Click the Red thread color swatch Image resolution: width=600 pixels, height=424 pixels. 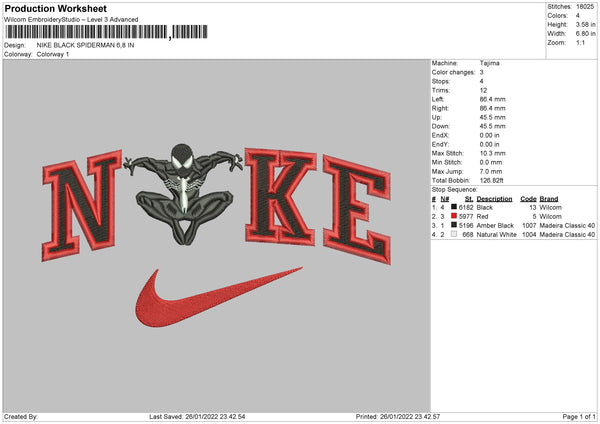tap(454, 216)
